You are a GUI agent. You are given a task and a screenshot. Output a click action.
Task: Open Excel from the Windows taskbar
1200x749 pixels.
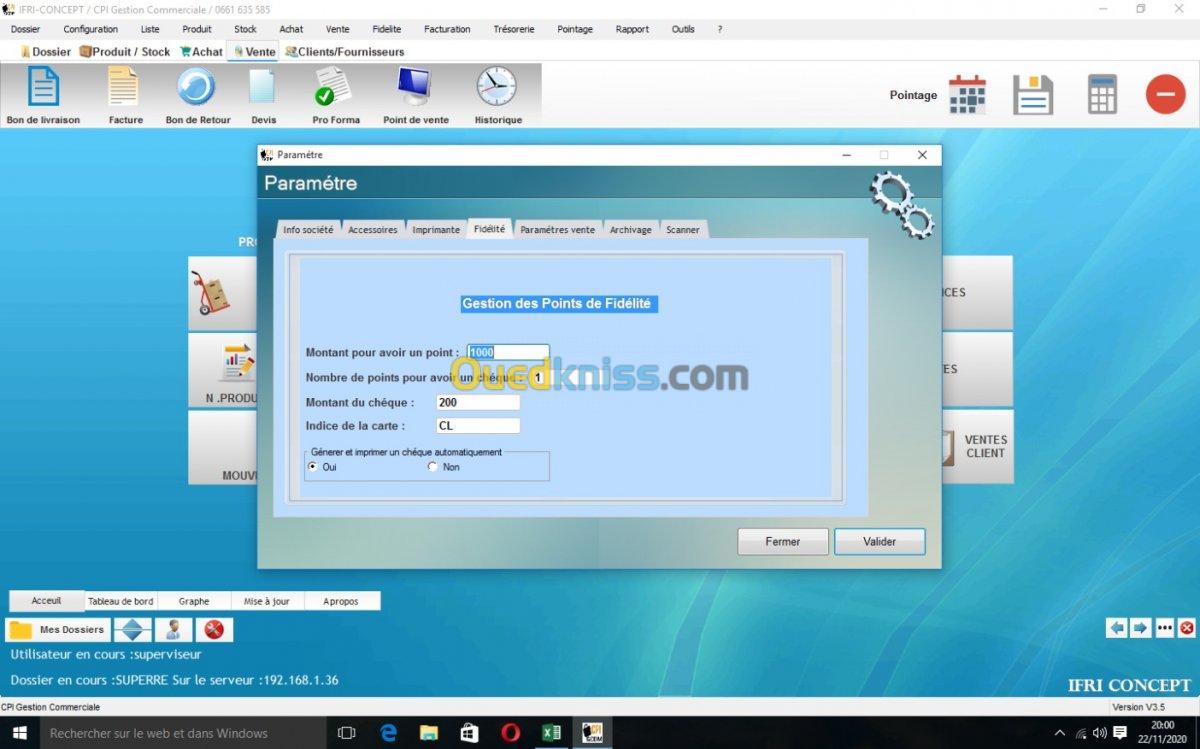551,733
